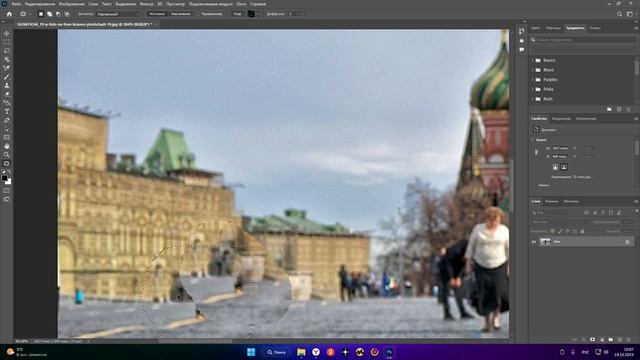Choose Add to selection mode
Screen dimensions: 640x360
(x=49, y=14)
